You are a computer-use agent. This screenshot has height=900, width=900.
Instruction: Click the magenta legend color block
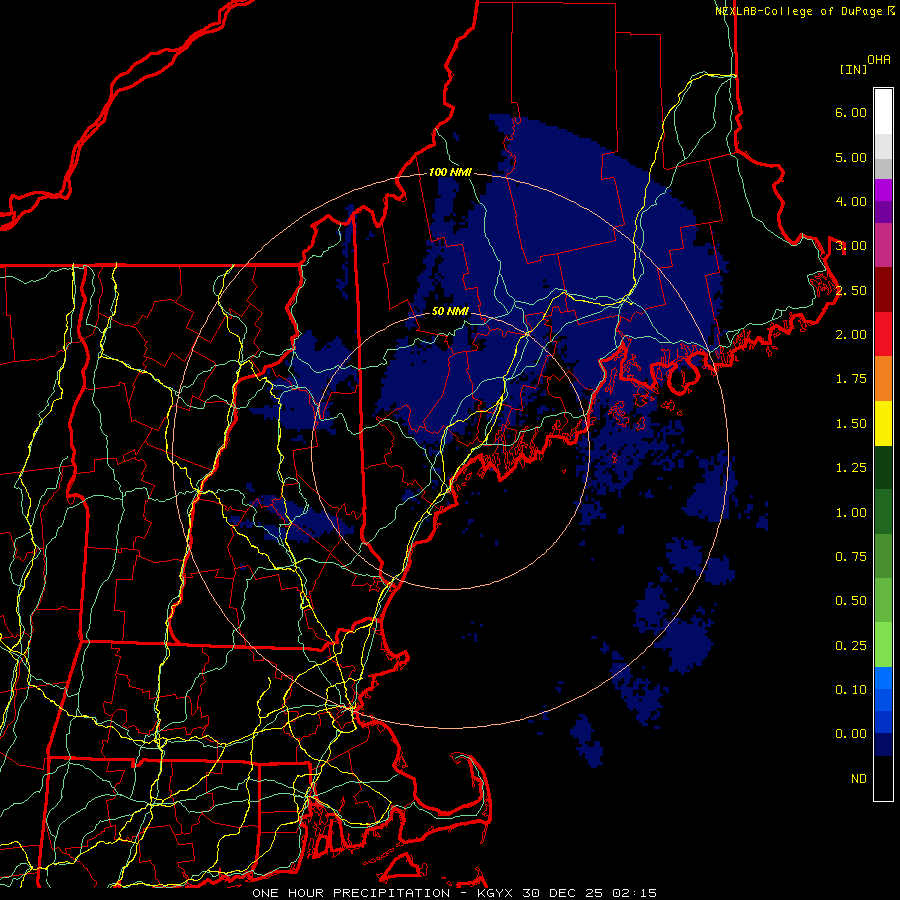click(x=883, y=190)
